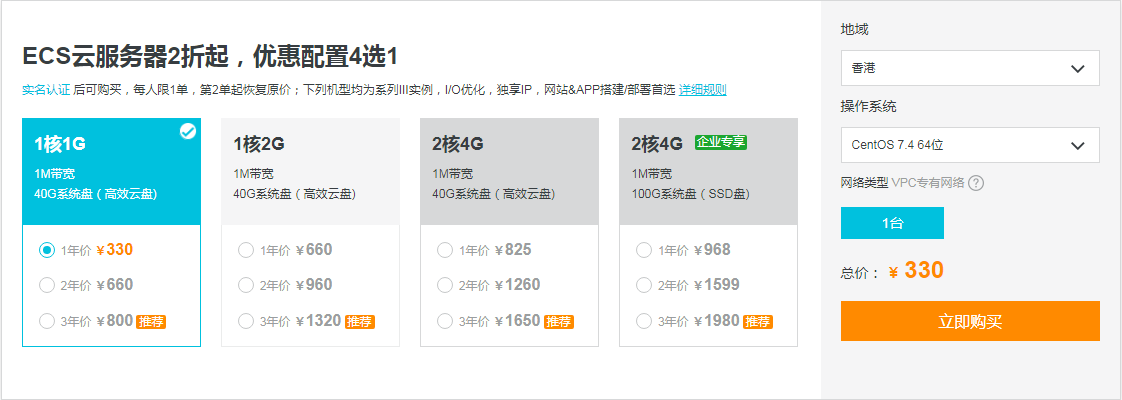Viewport: 1122px width, 400px height.
Task: Select 2年价 ¥960 radio for 1核2G
Action: tap(246, 285)
